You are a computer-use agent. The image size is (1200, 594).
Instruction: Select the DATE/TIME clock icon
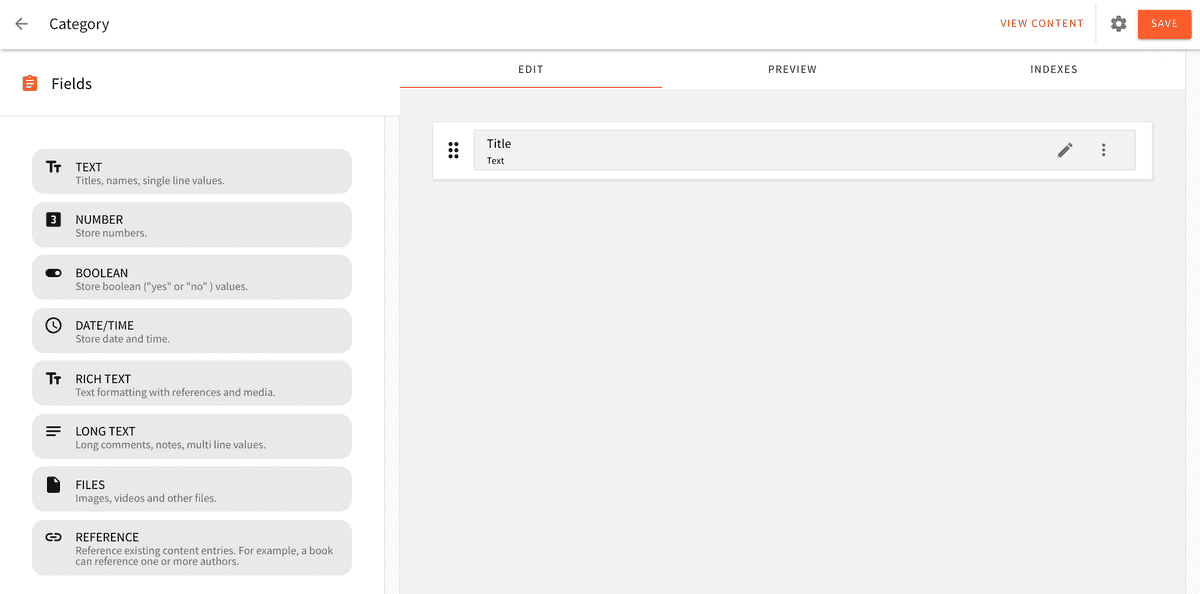(54, 325)
